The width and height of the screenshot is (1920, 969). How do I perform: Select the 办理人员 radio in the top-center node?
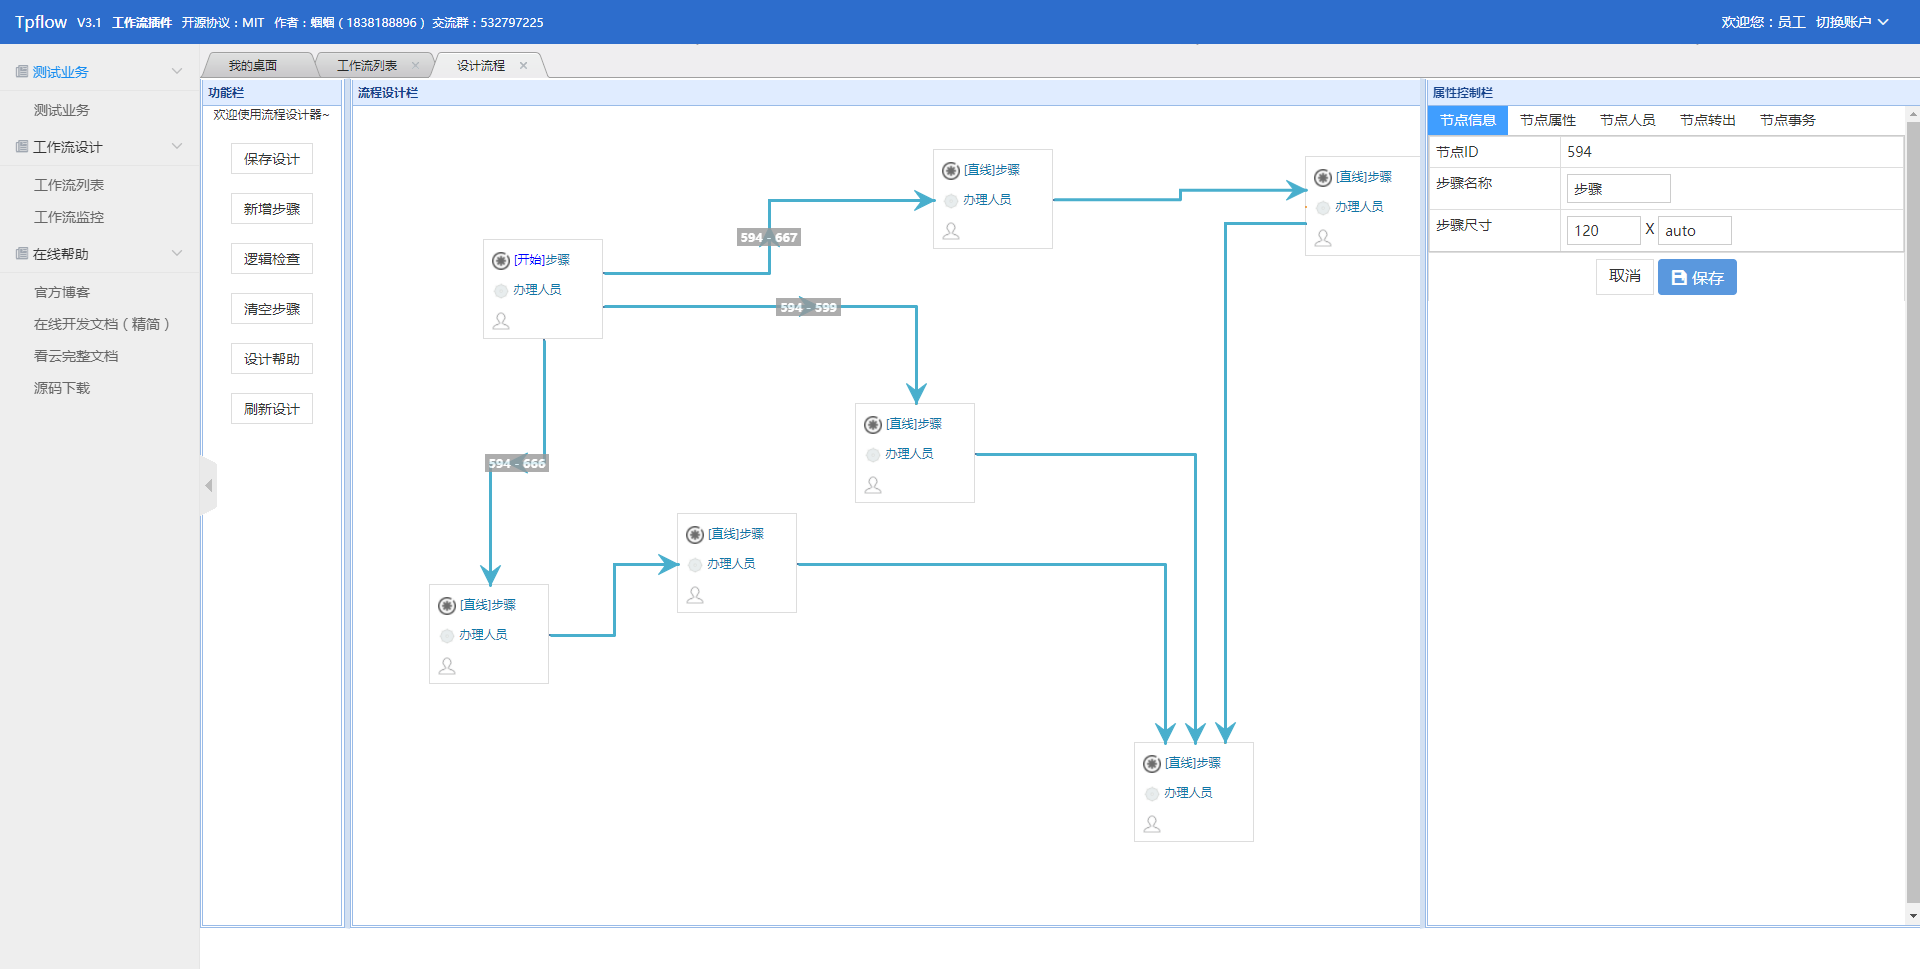951,201
